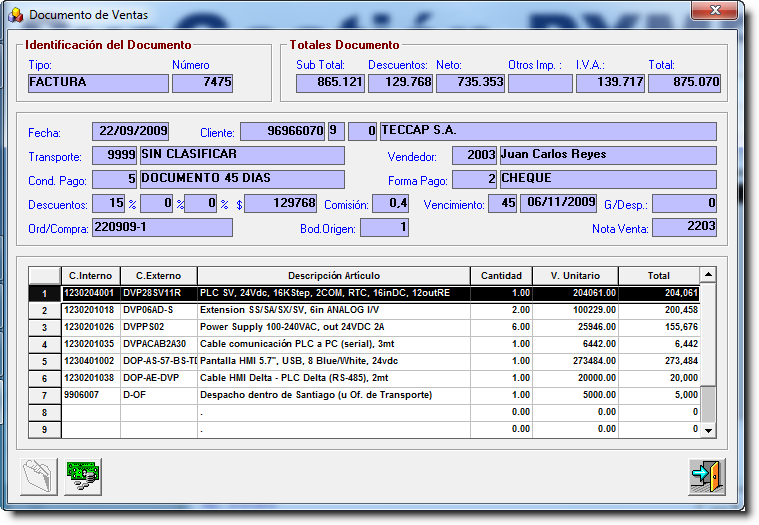Select row header number 7
Screen dimensions: 759x525
(45, 396)
